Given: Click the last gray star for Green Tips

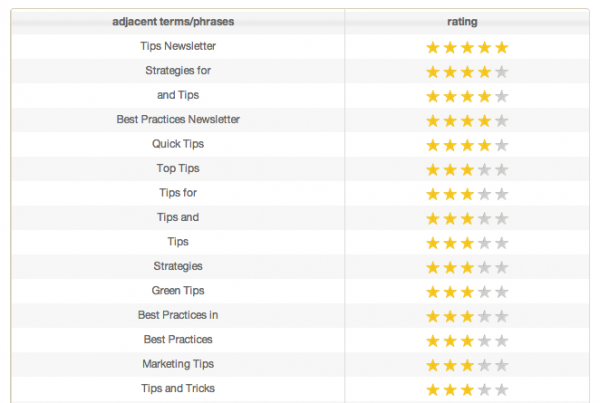Looking at the screenshot, I should 501,292.
